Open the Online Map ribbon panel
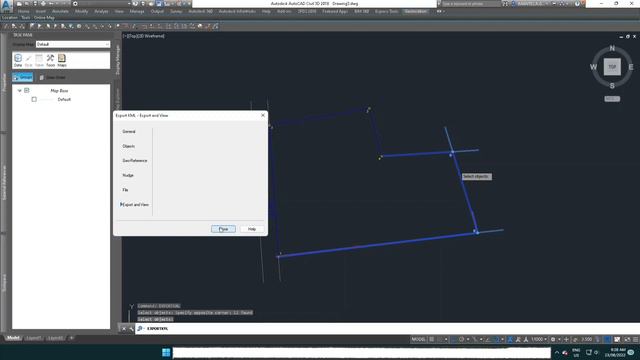This screenshot has width=640, height=360. tap(44, 18)
